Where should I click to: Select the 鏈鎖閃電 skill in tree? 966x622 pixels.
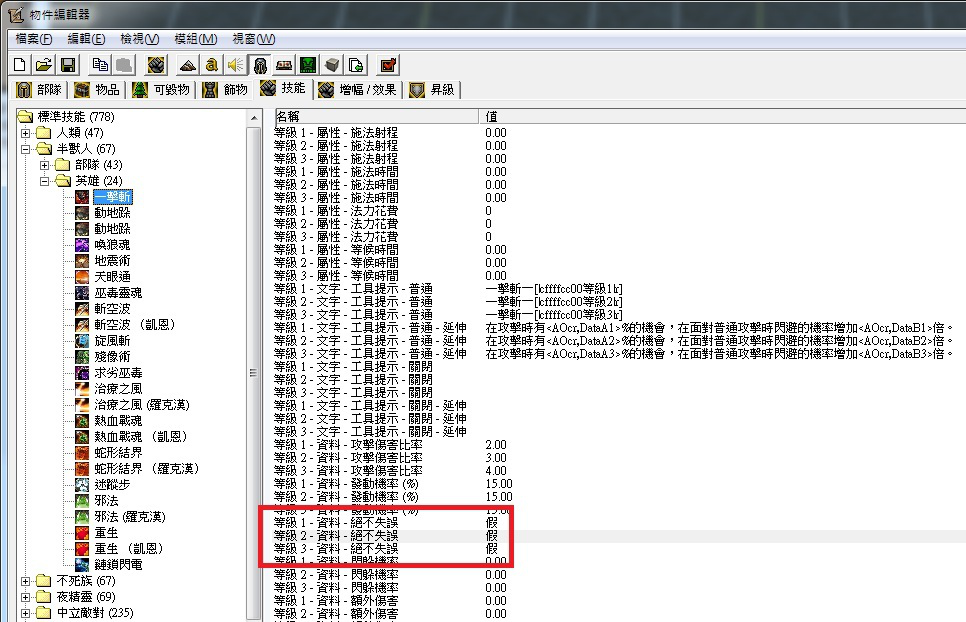(118, 565)
